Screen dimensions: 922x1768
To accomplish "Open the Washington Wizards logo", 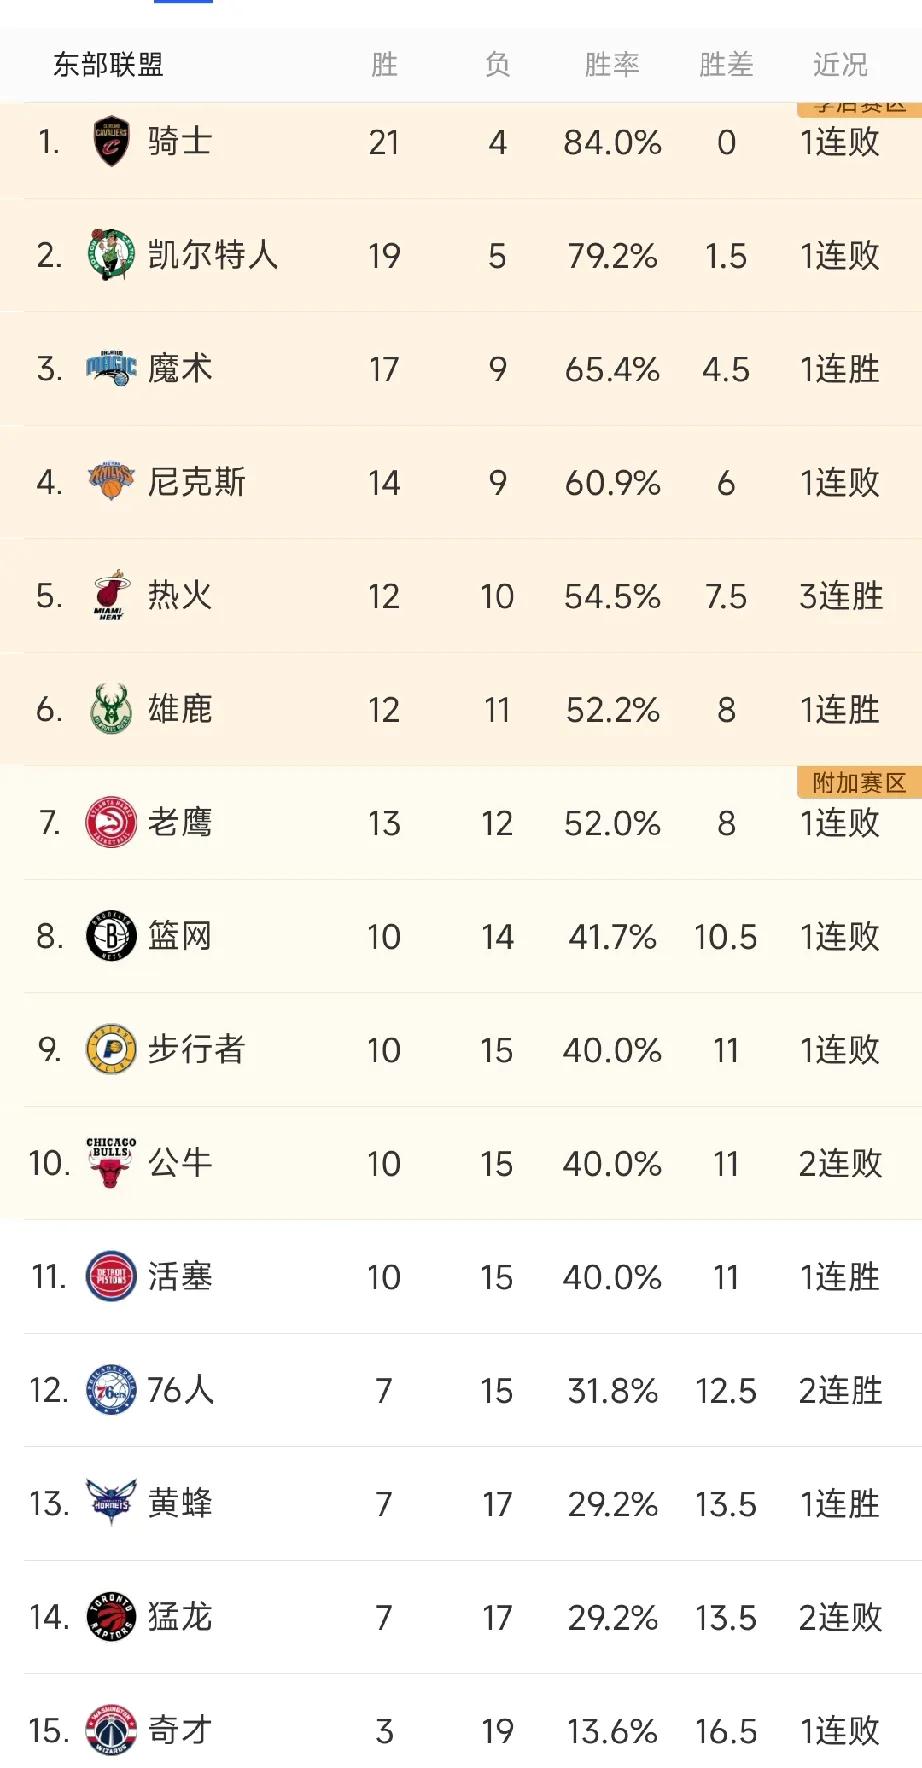I will pos(111,1730).
